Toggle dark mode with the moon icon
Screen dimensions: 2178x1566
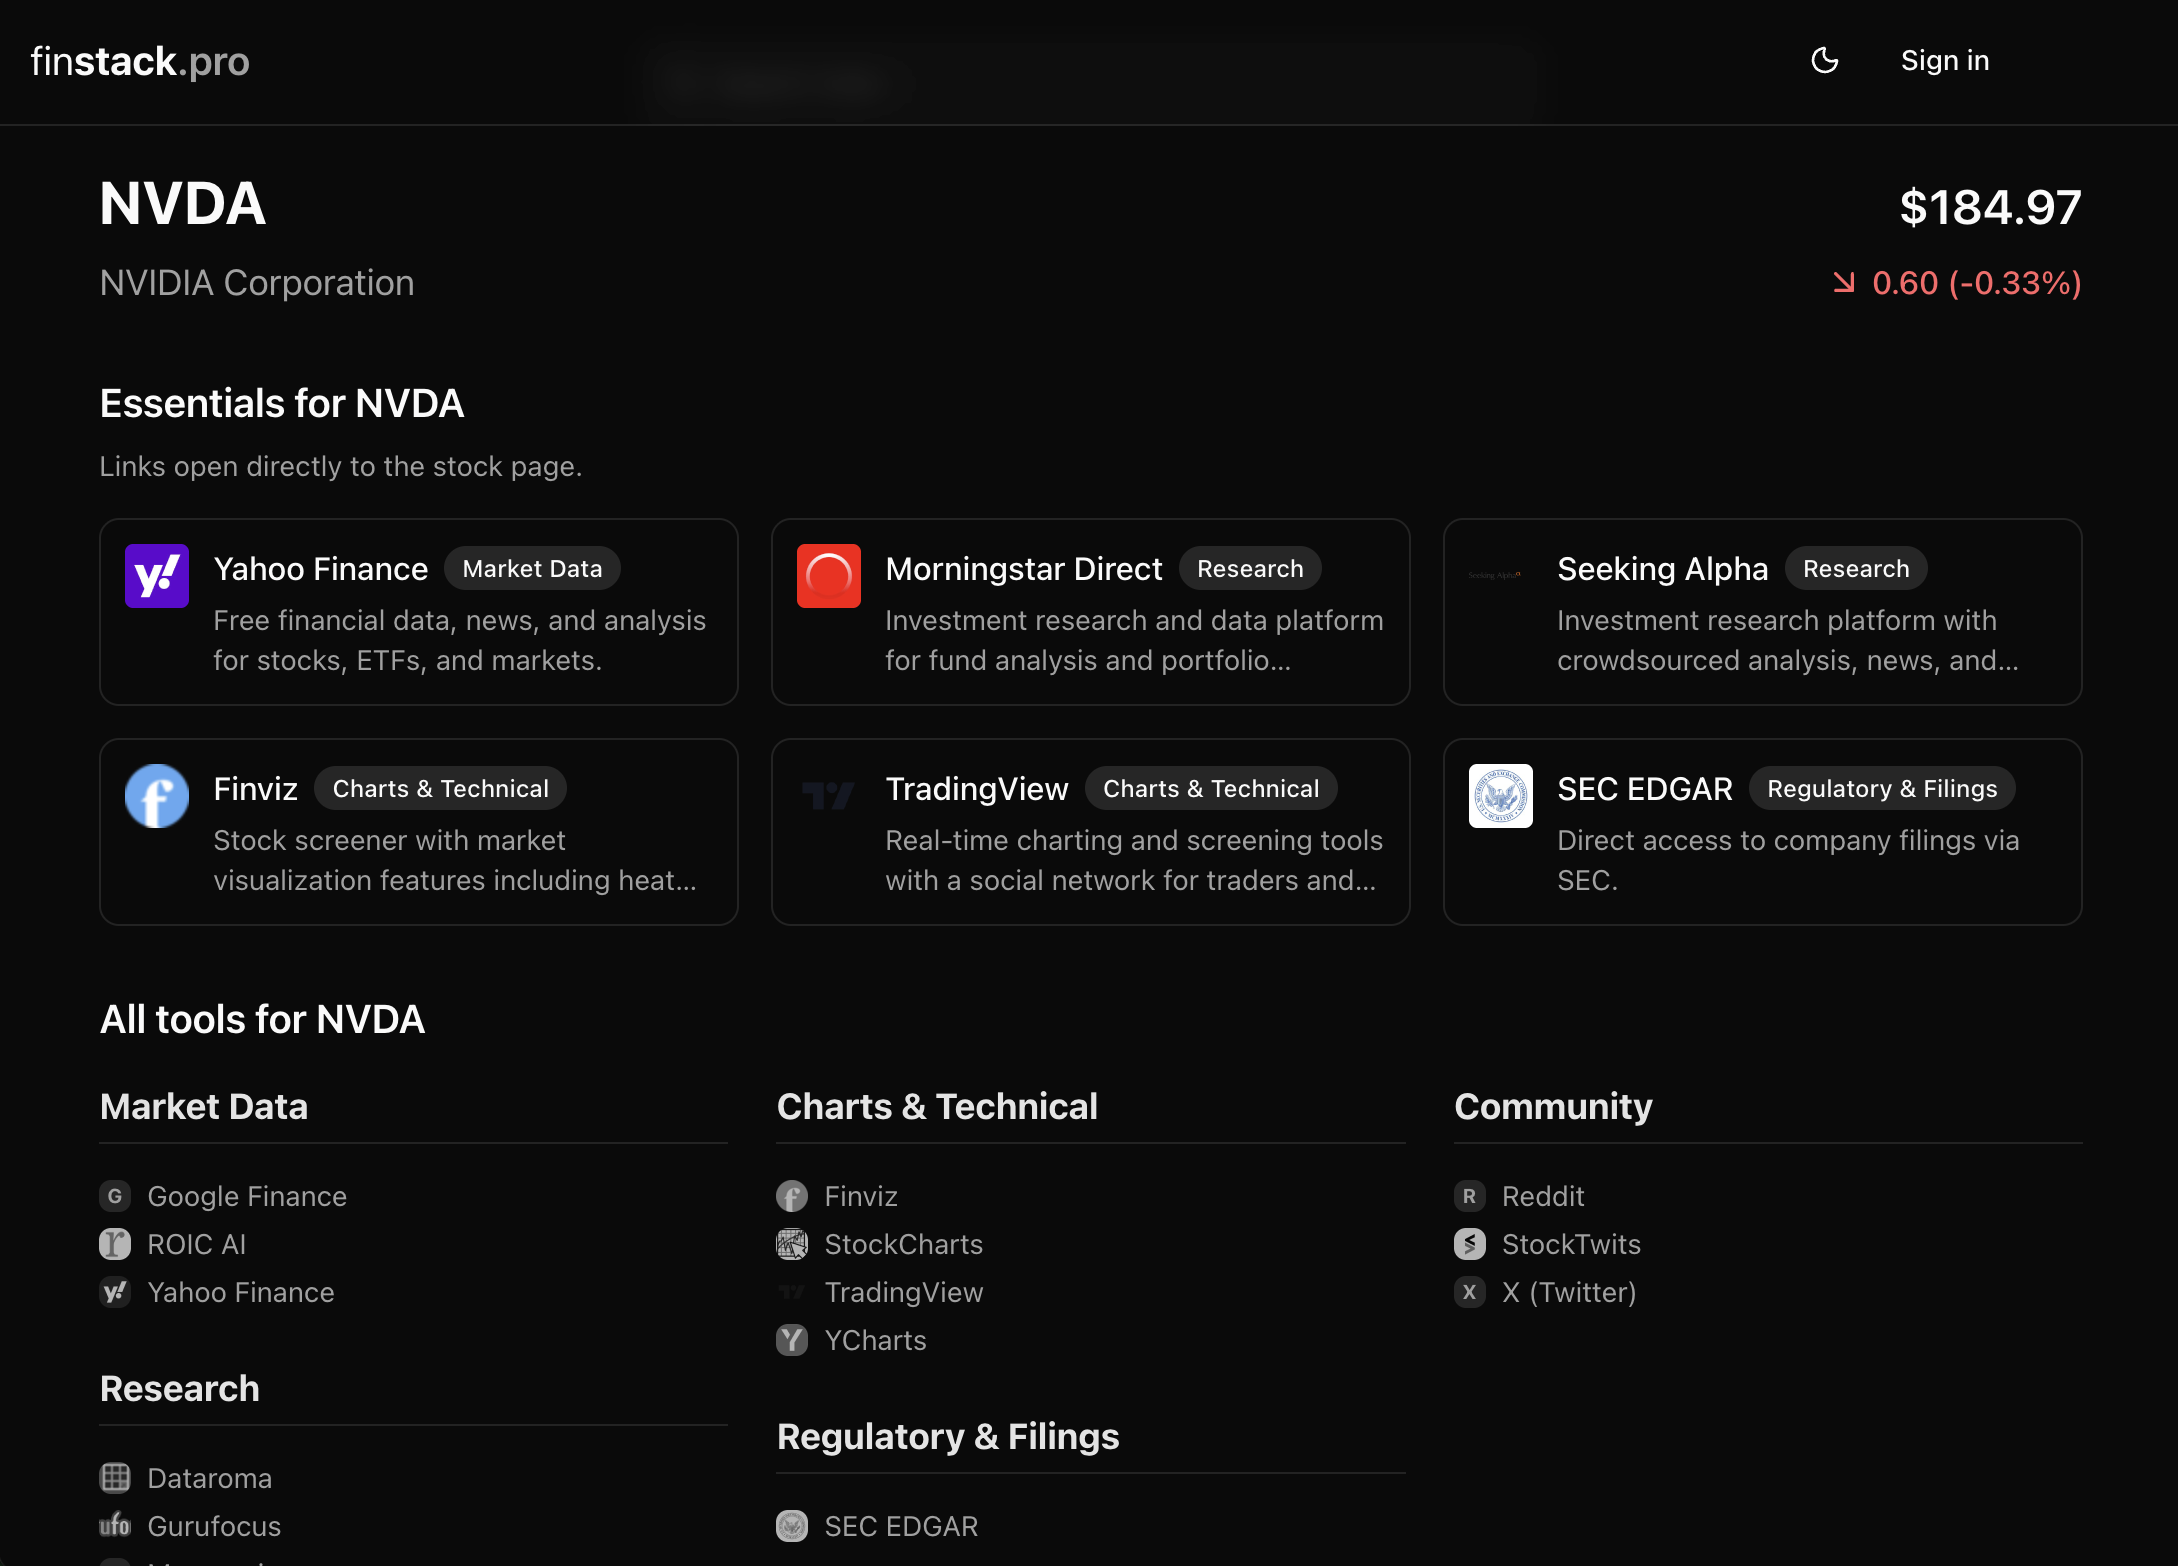point(1824,60)
